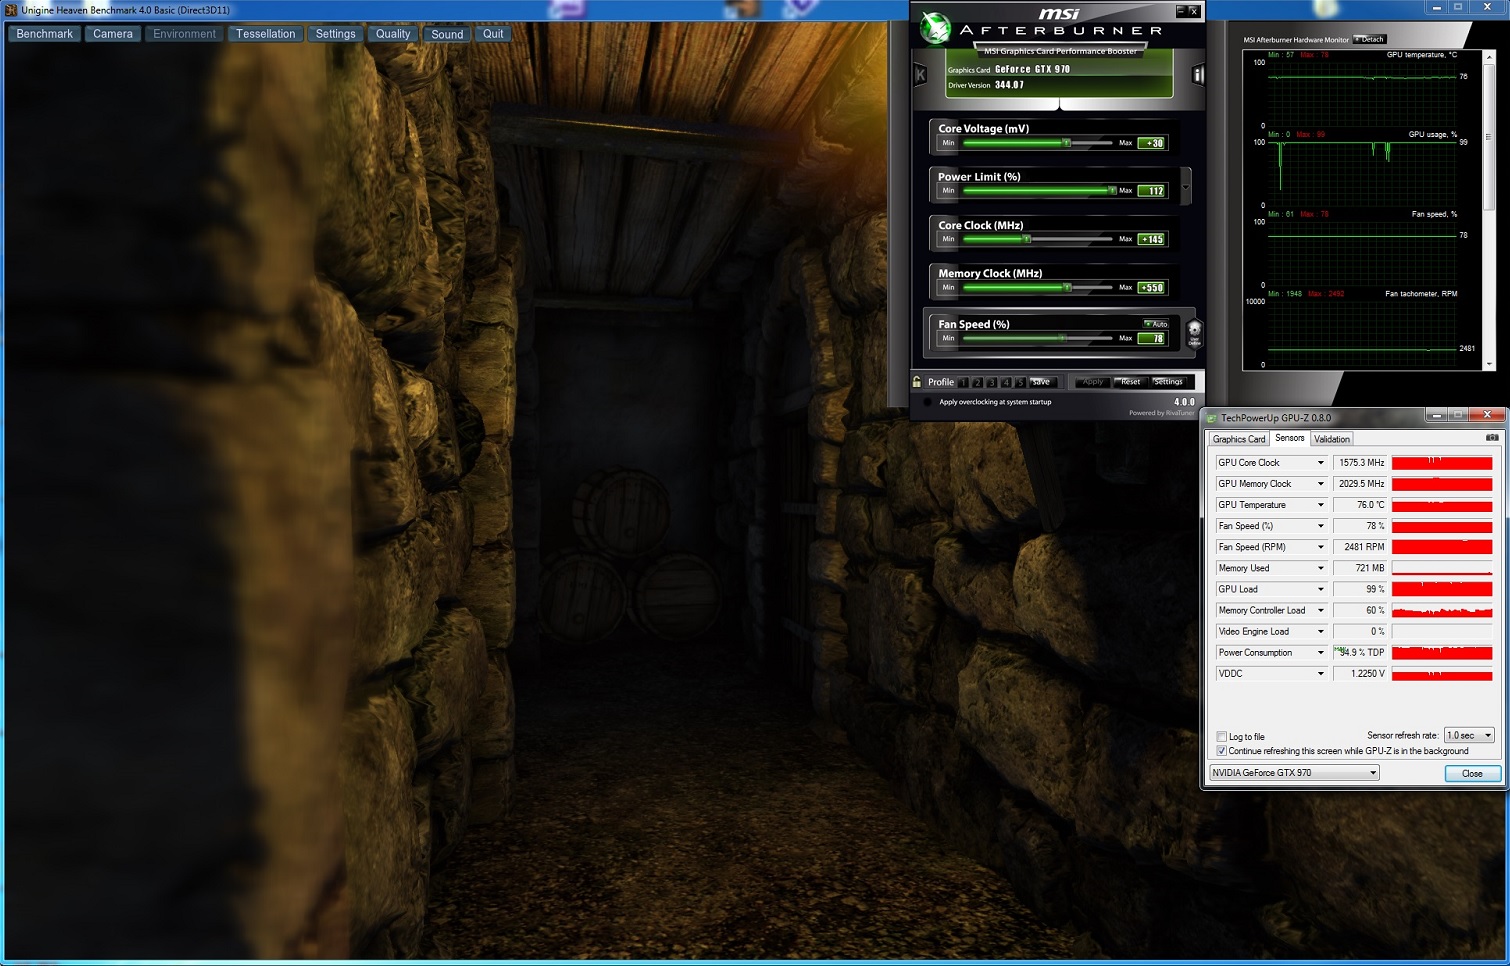Viewport: 1510px width, 966px height.
Task: Select profile slot 3 in Afterburner
Action: click(992, 382)
